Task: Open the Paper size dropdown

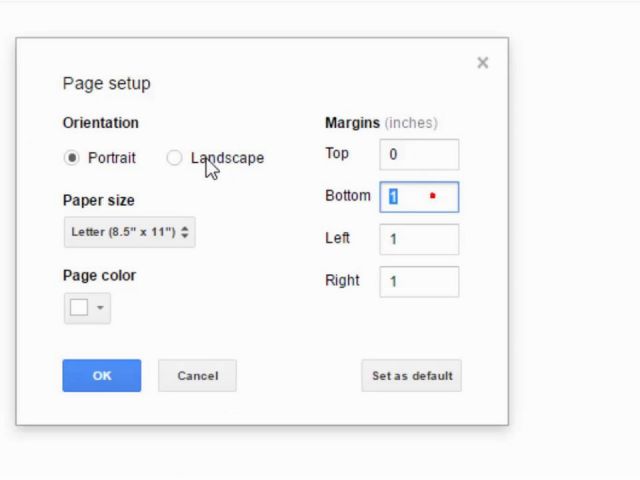Action: [x=129, y=232]
